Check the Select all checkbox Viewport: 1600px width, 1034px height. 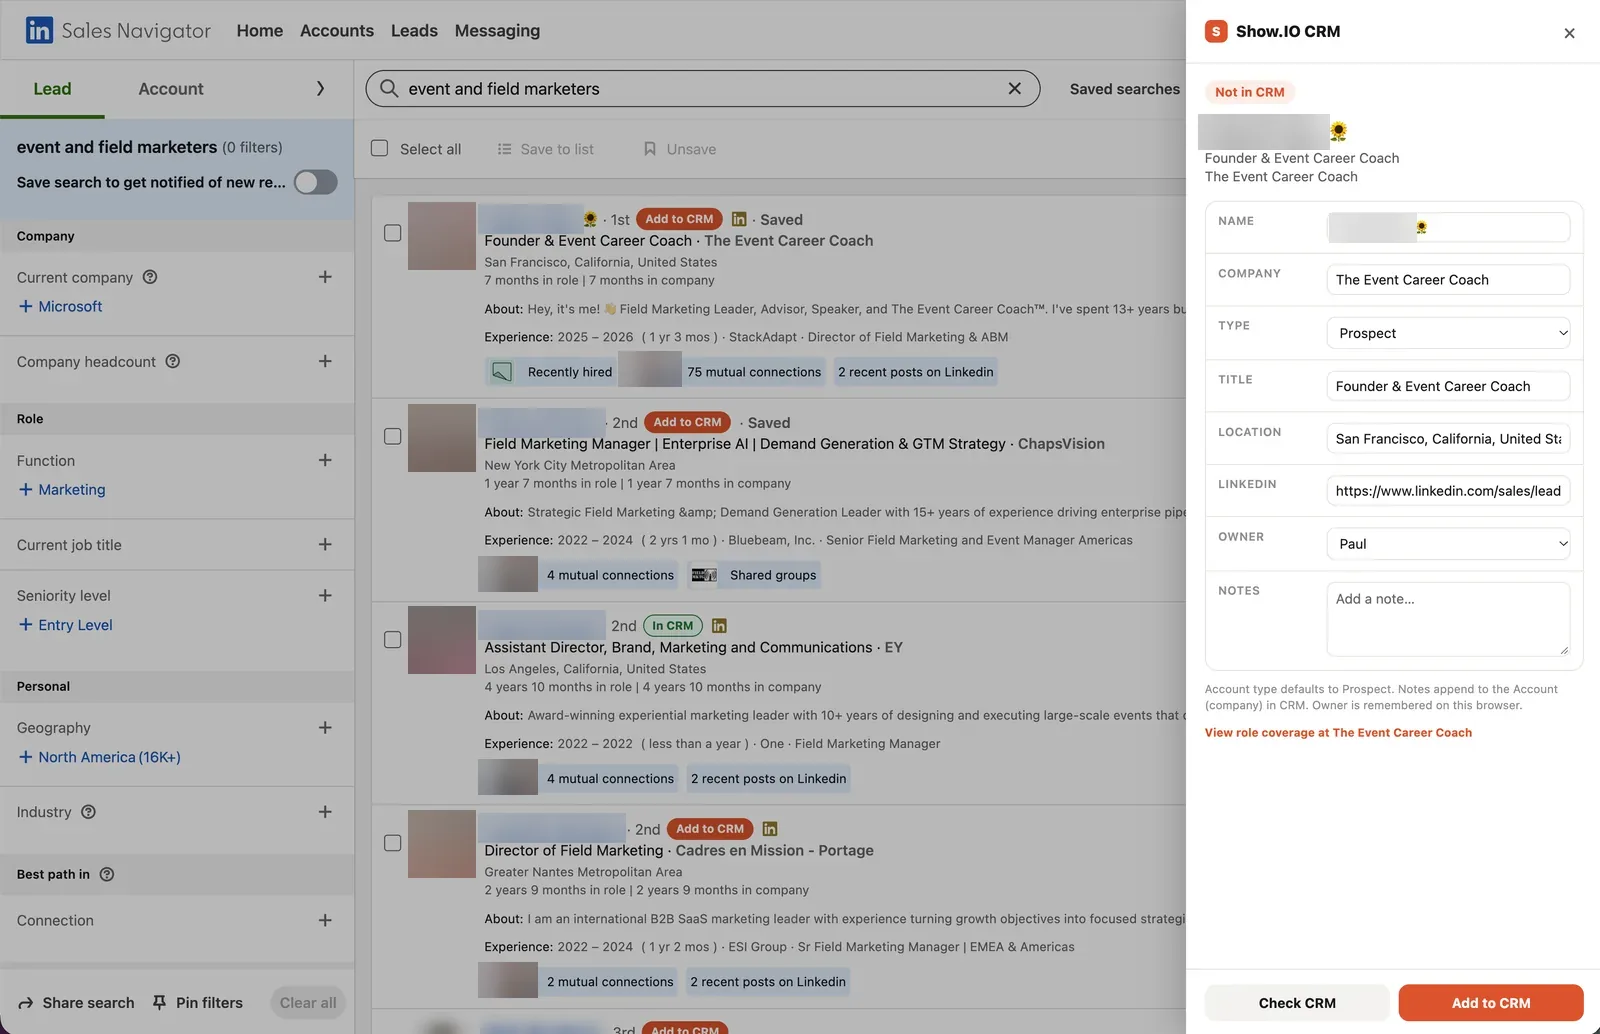click(380, 148)
